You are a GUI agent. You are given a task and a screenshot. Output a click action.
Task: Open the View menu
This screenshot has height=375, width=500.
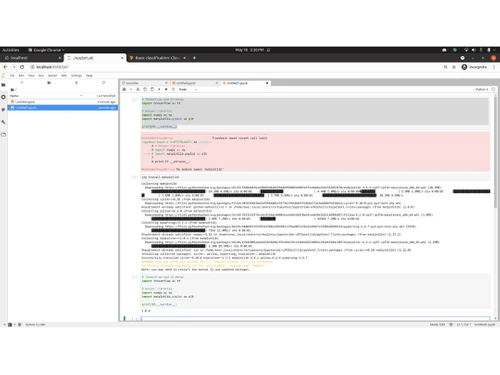(31, 76)
